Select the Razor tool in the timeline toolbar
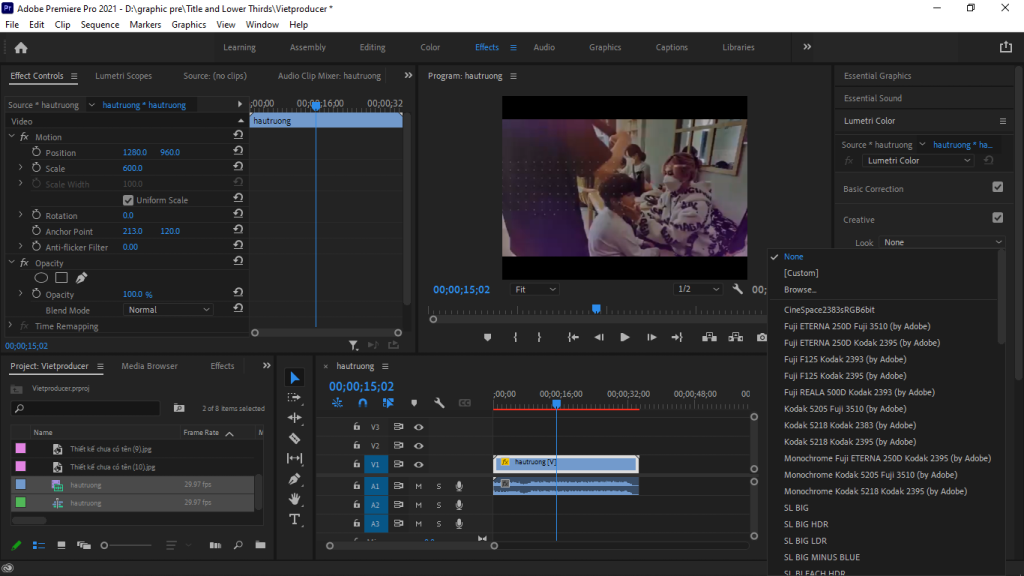The height and width of the screenshot is (576, 1024). [x=295, y=438]
